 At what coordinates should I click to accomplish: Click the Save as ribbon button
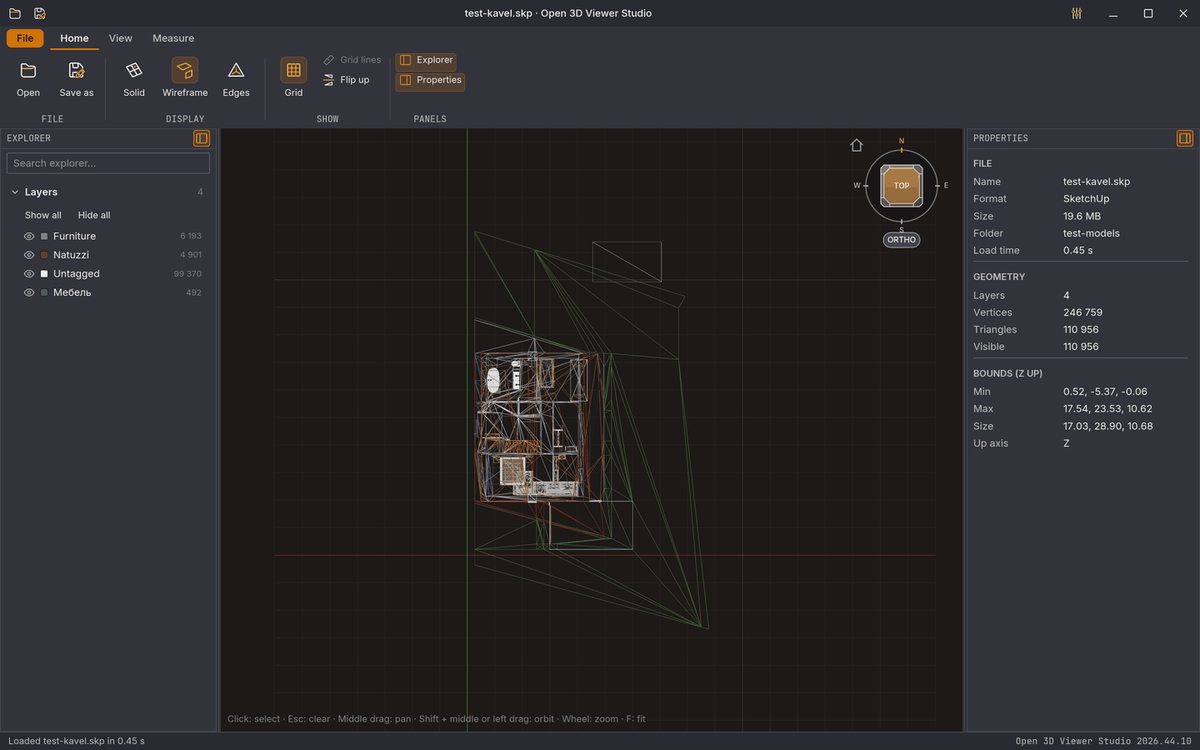click(x=76, y=80)
